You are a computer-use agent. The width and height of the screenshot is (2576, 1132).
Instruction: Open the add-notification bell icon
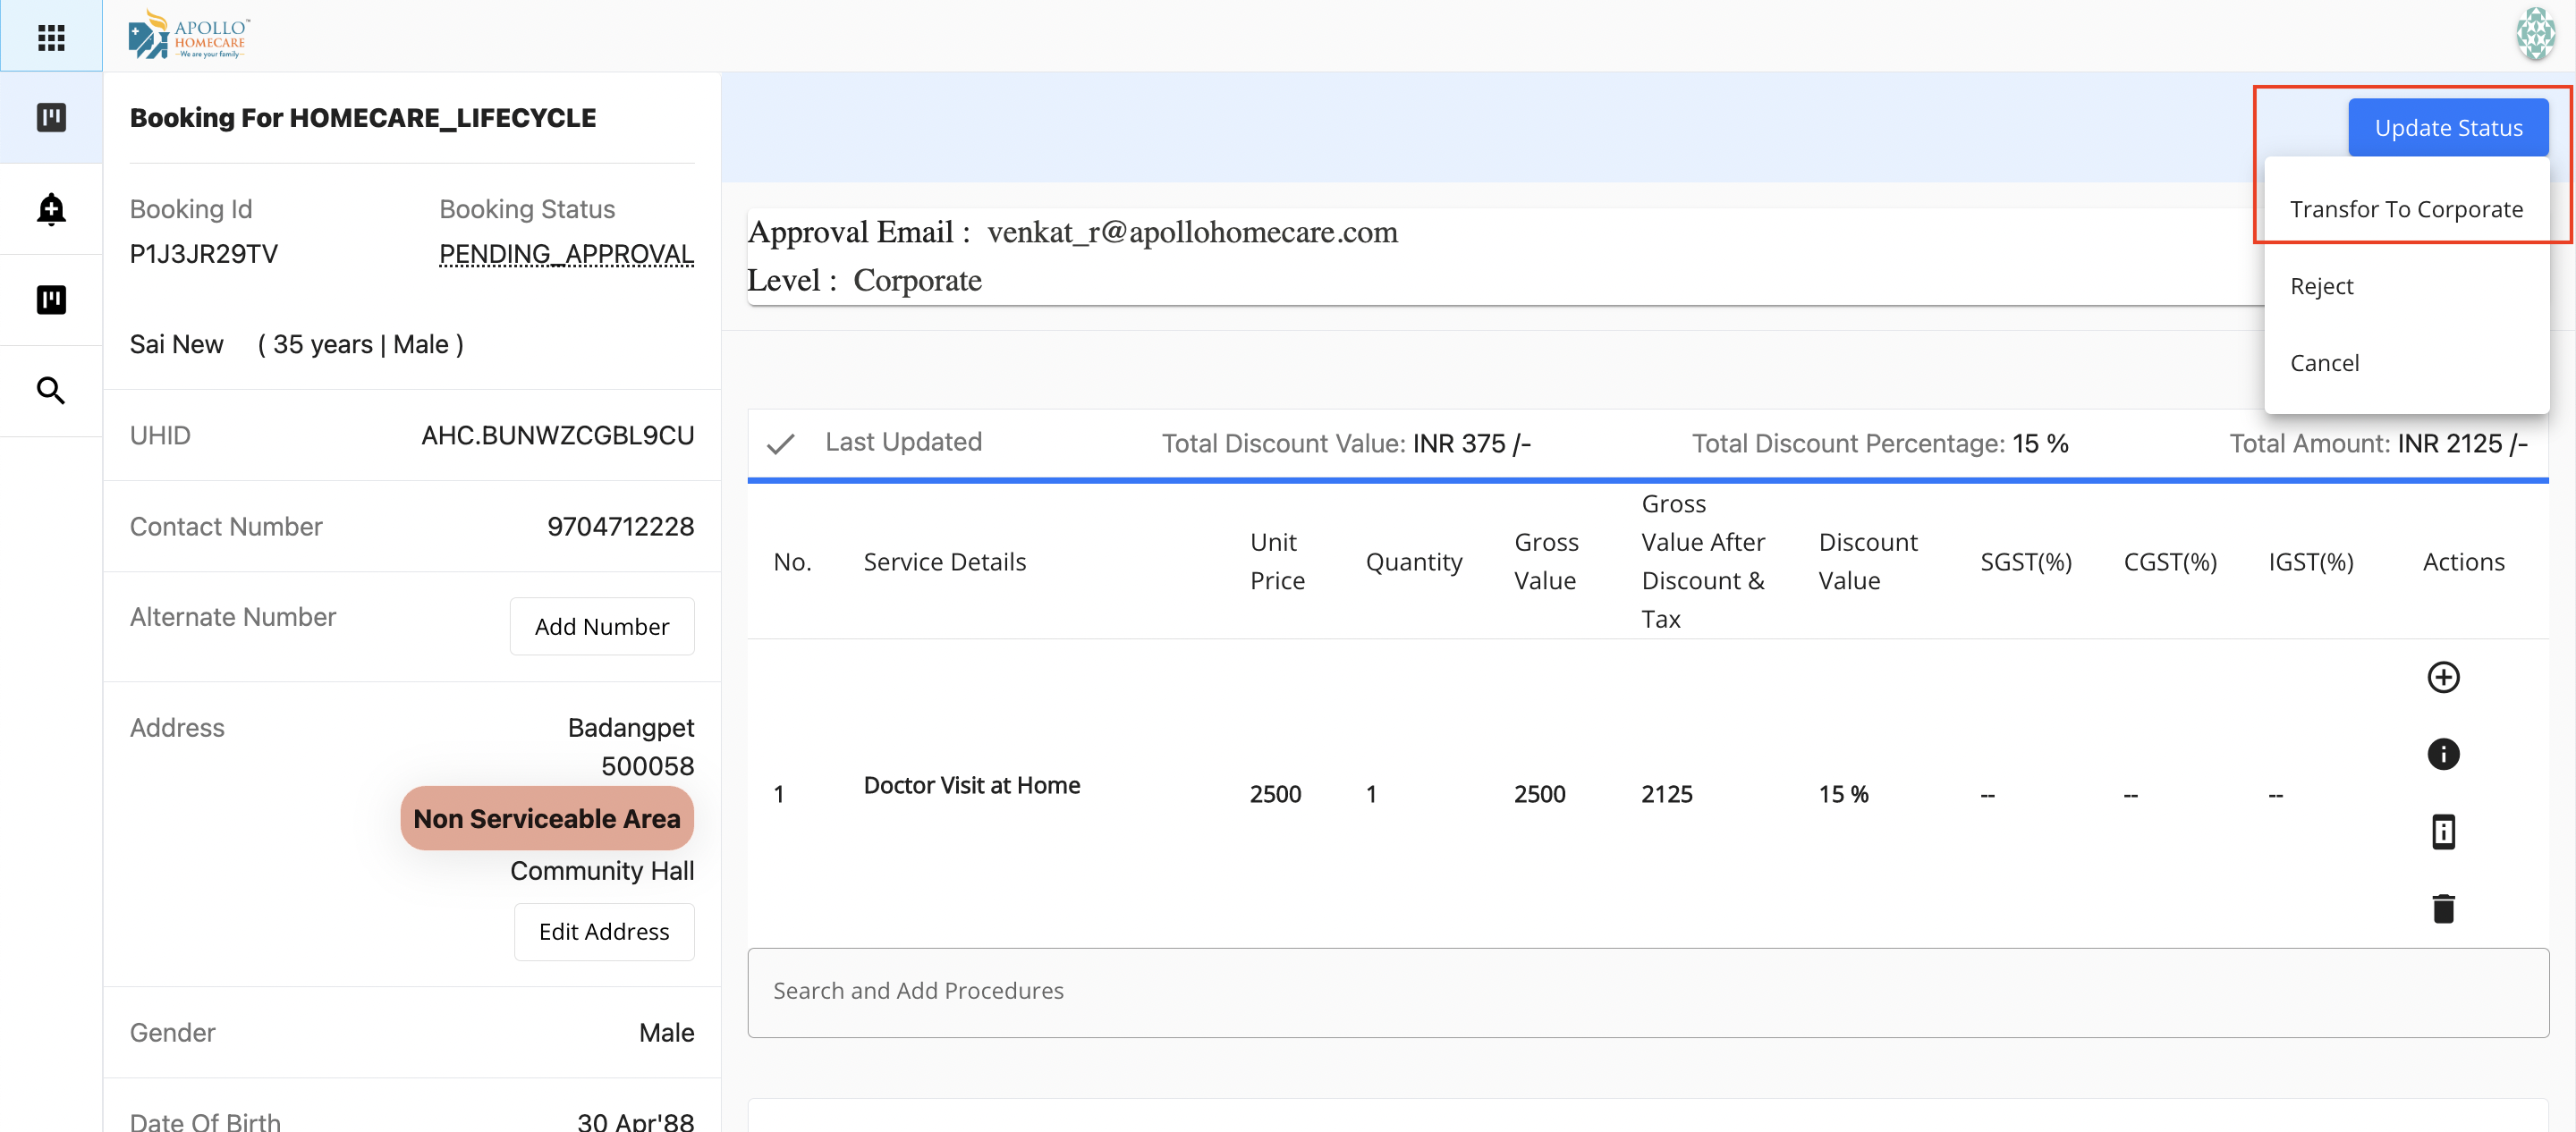pos(51,209)
